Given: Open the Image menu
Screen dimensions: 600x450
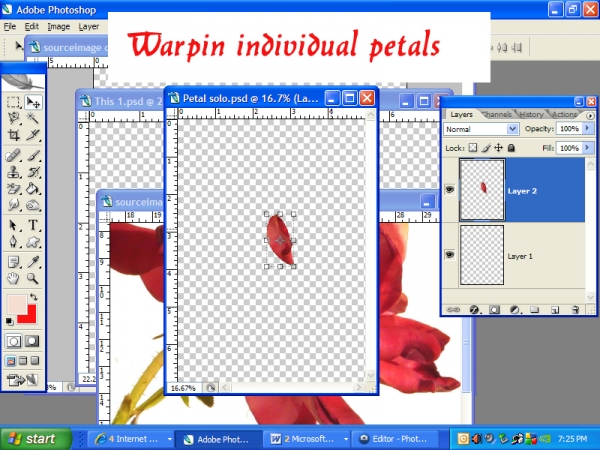Looking at the screenshot, I should tap(59, 26).
